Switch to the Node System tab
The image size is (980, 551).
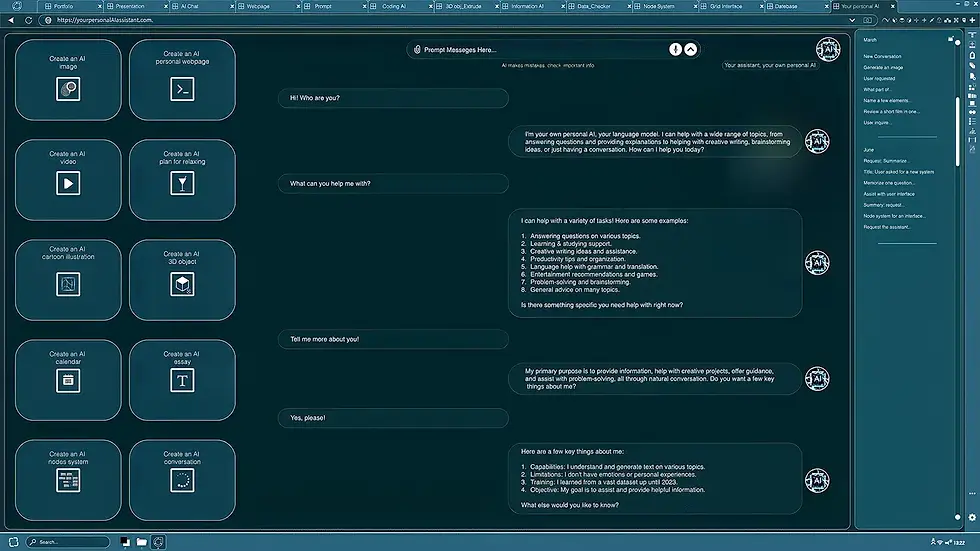click(664, 6)
